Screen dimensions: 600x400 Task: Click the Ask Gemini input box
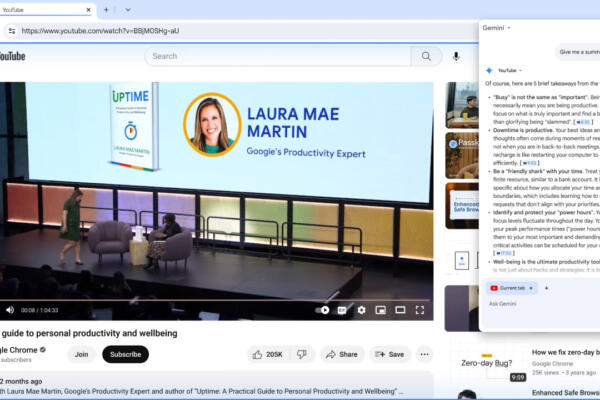click(x=540, y=304)
